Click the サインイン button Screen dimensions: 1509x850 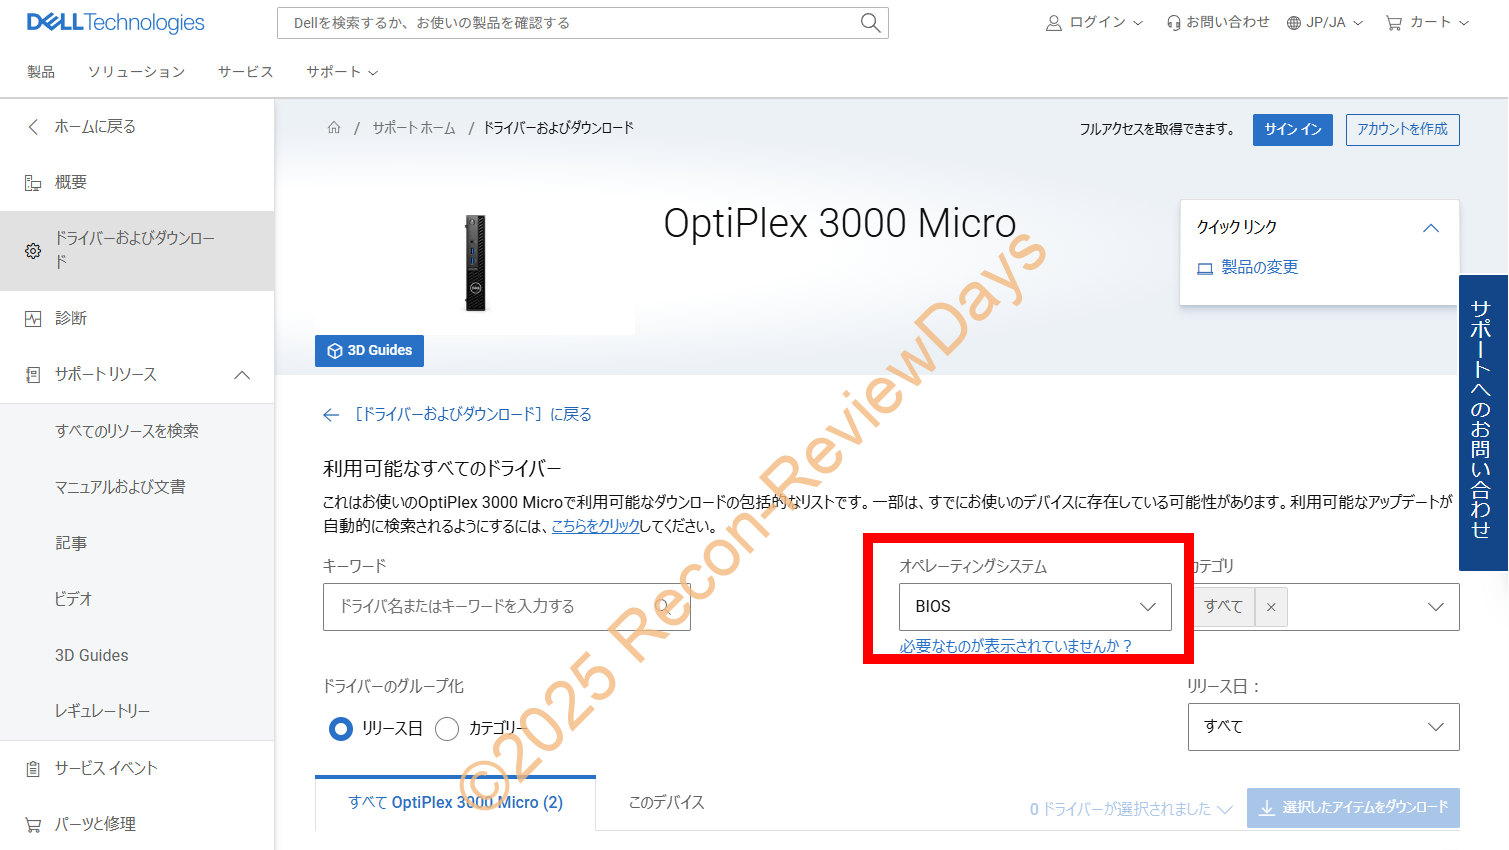tap(1292, 130)
